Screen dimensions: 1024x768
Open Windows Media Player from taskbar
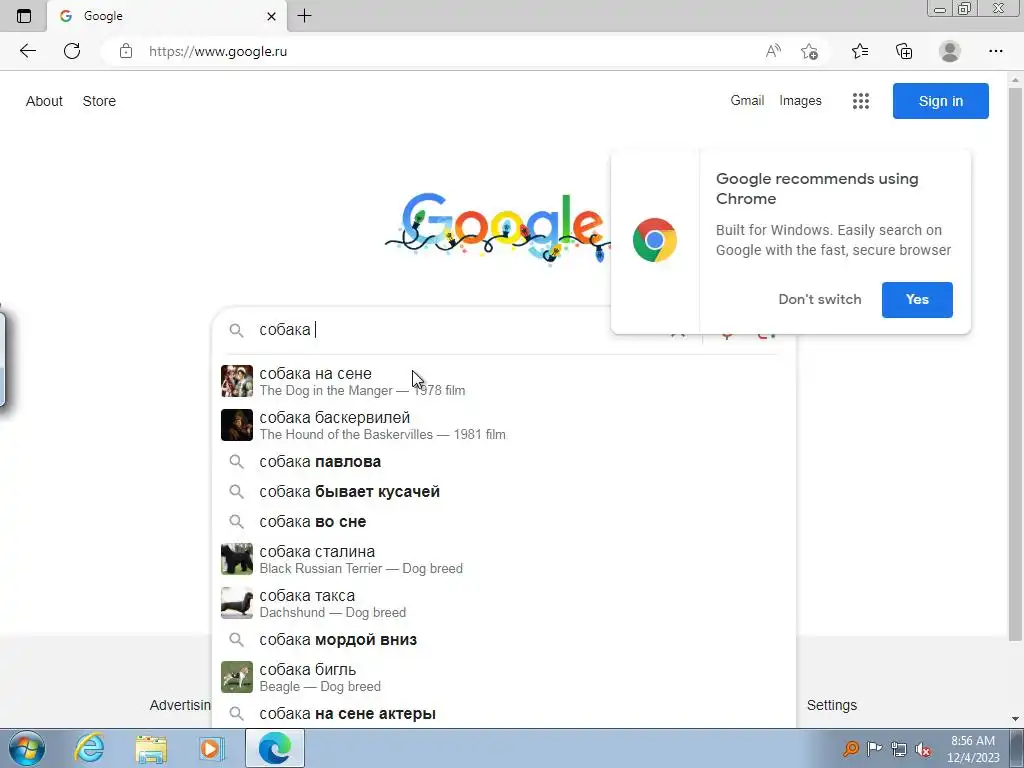(211, 748)
